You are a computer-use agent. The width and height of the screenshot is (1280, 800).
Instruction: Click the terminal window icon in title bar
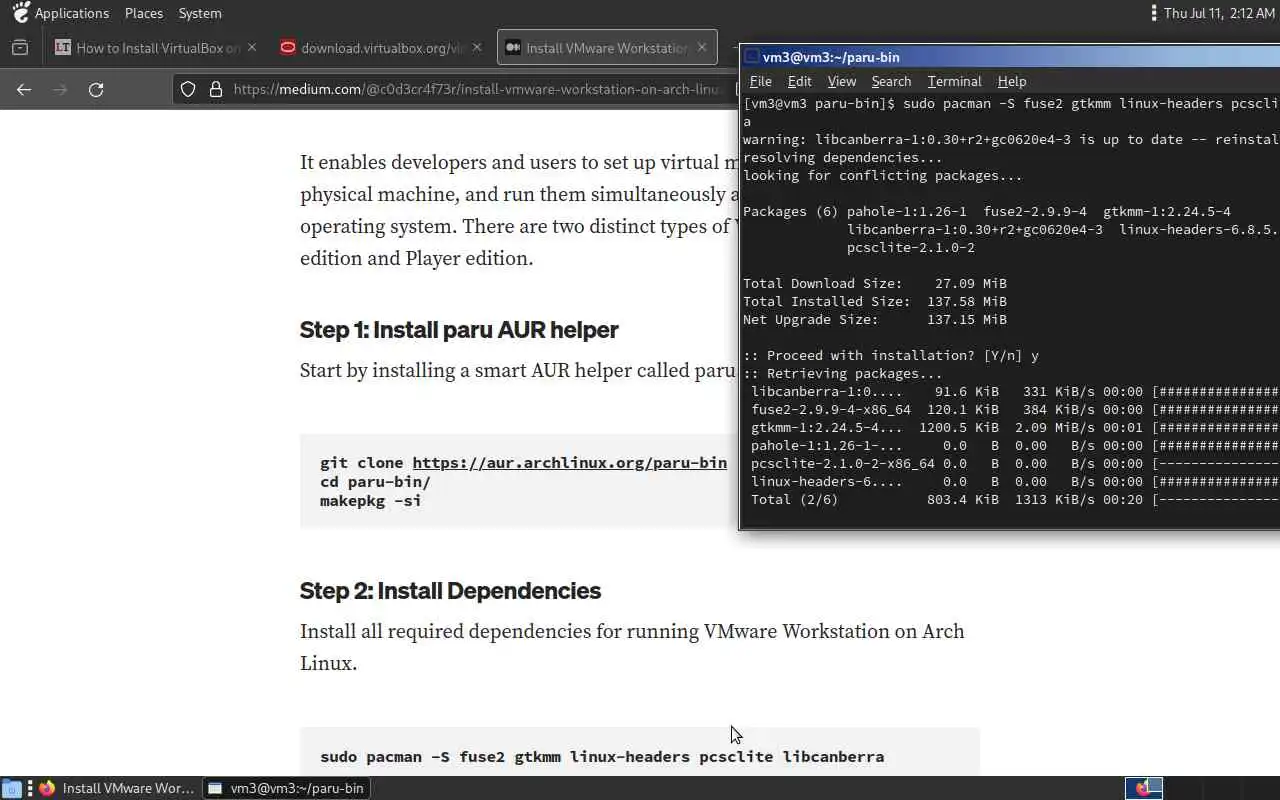point(752,57)
